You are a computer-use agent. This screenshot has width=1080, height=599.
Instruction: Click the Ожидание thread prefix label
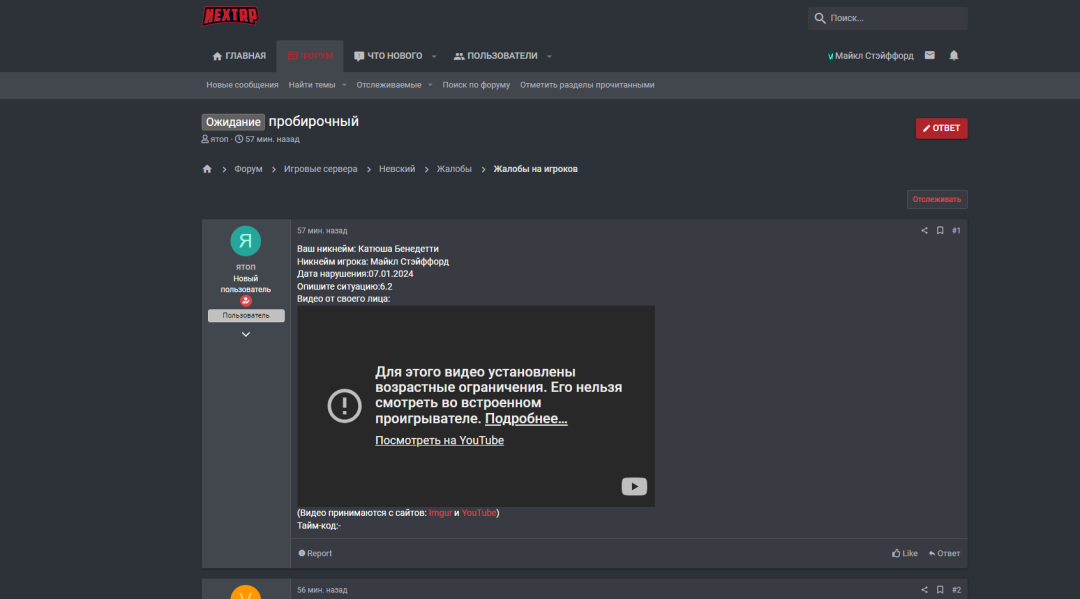coord(233,122)
